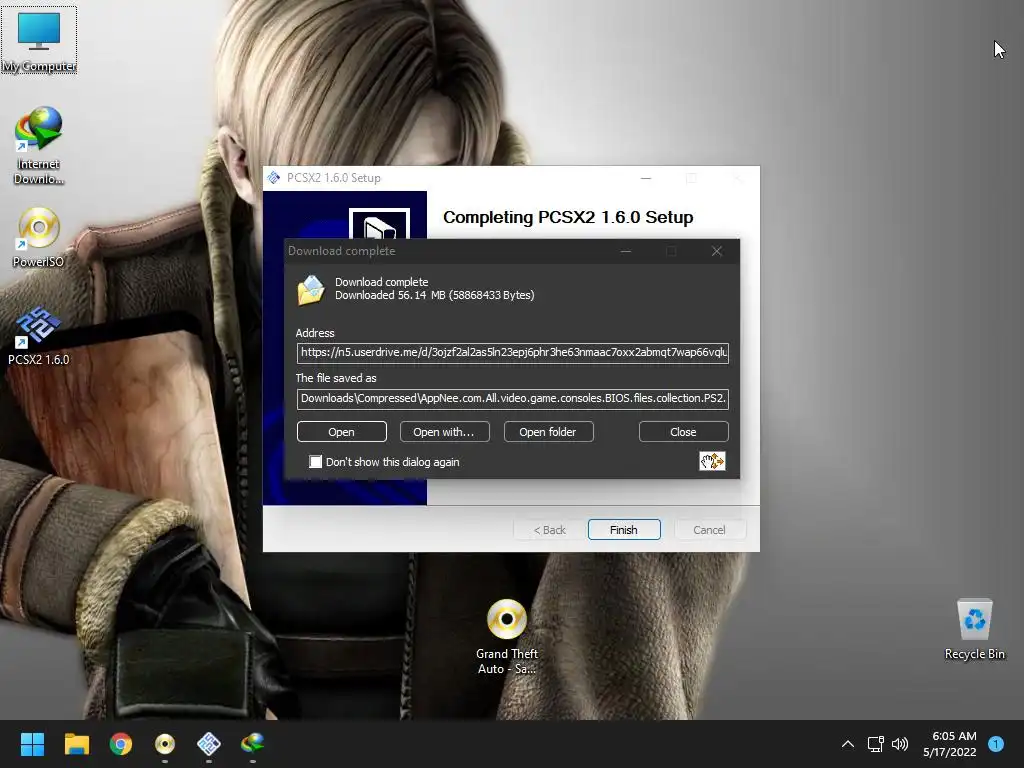Open network status tray icon
The height and width of the screenshot is (768, 1024).
click(875, 744)
